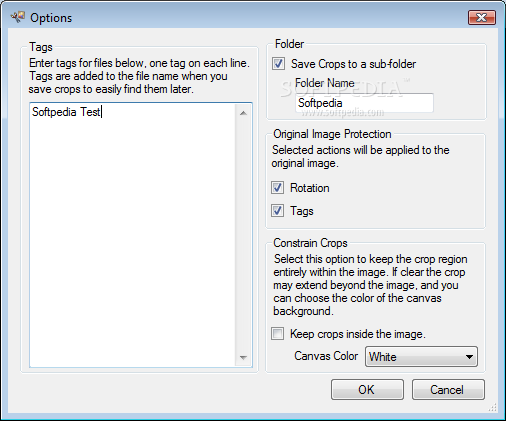Click the Cancel button

[x=448, y=389]
